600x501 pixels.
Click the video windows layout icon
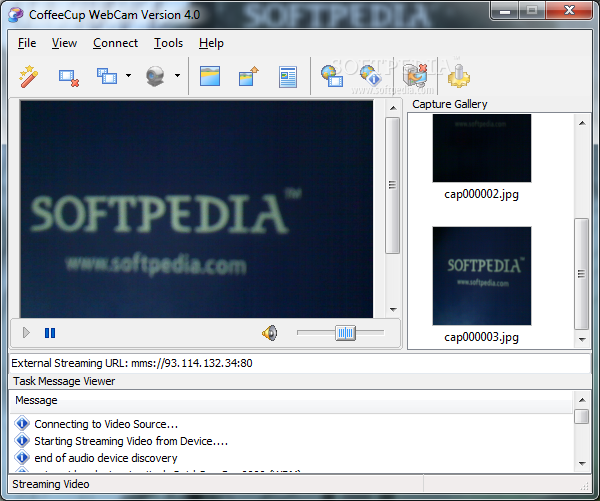107,76
